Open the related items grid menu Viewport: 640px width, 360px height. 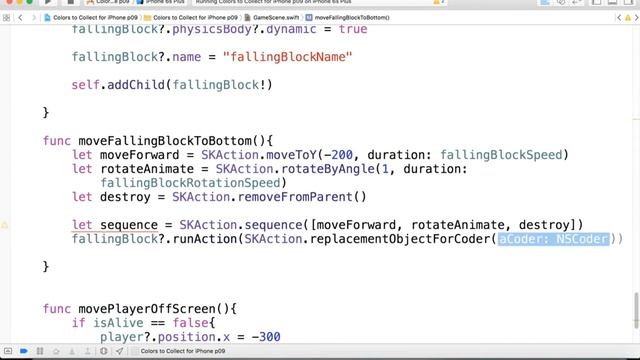click(x=6, y=18)
